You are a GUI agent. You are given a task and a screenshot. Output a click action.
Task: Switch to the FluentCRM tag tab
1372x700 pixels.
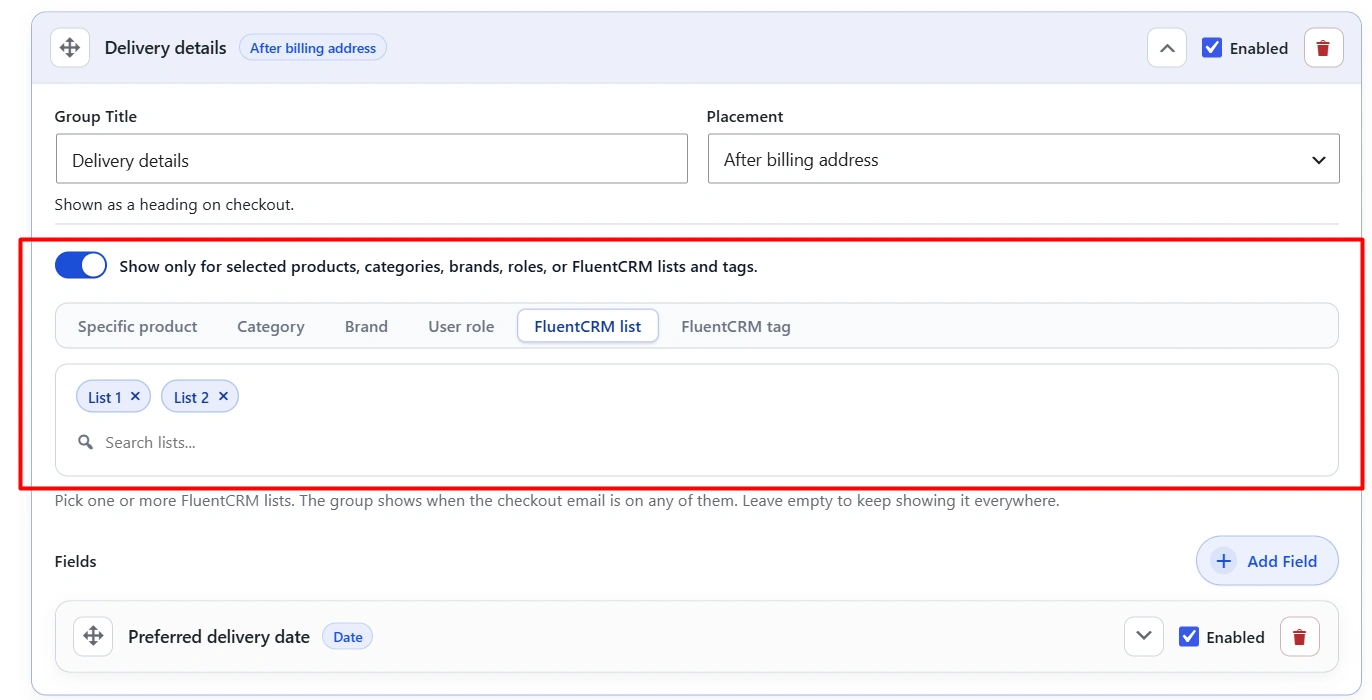click(736, 326)
